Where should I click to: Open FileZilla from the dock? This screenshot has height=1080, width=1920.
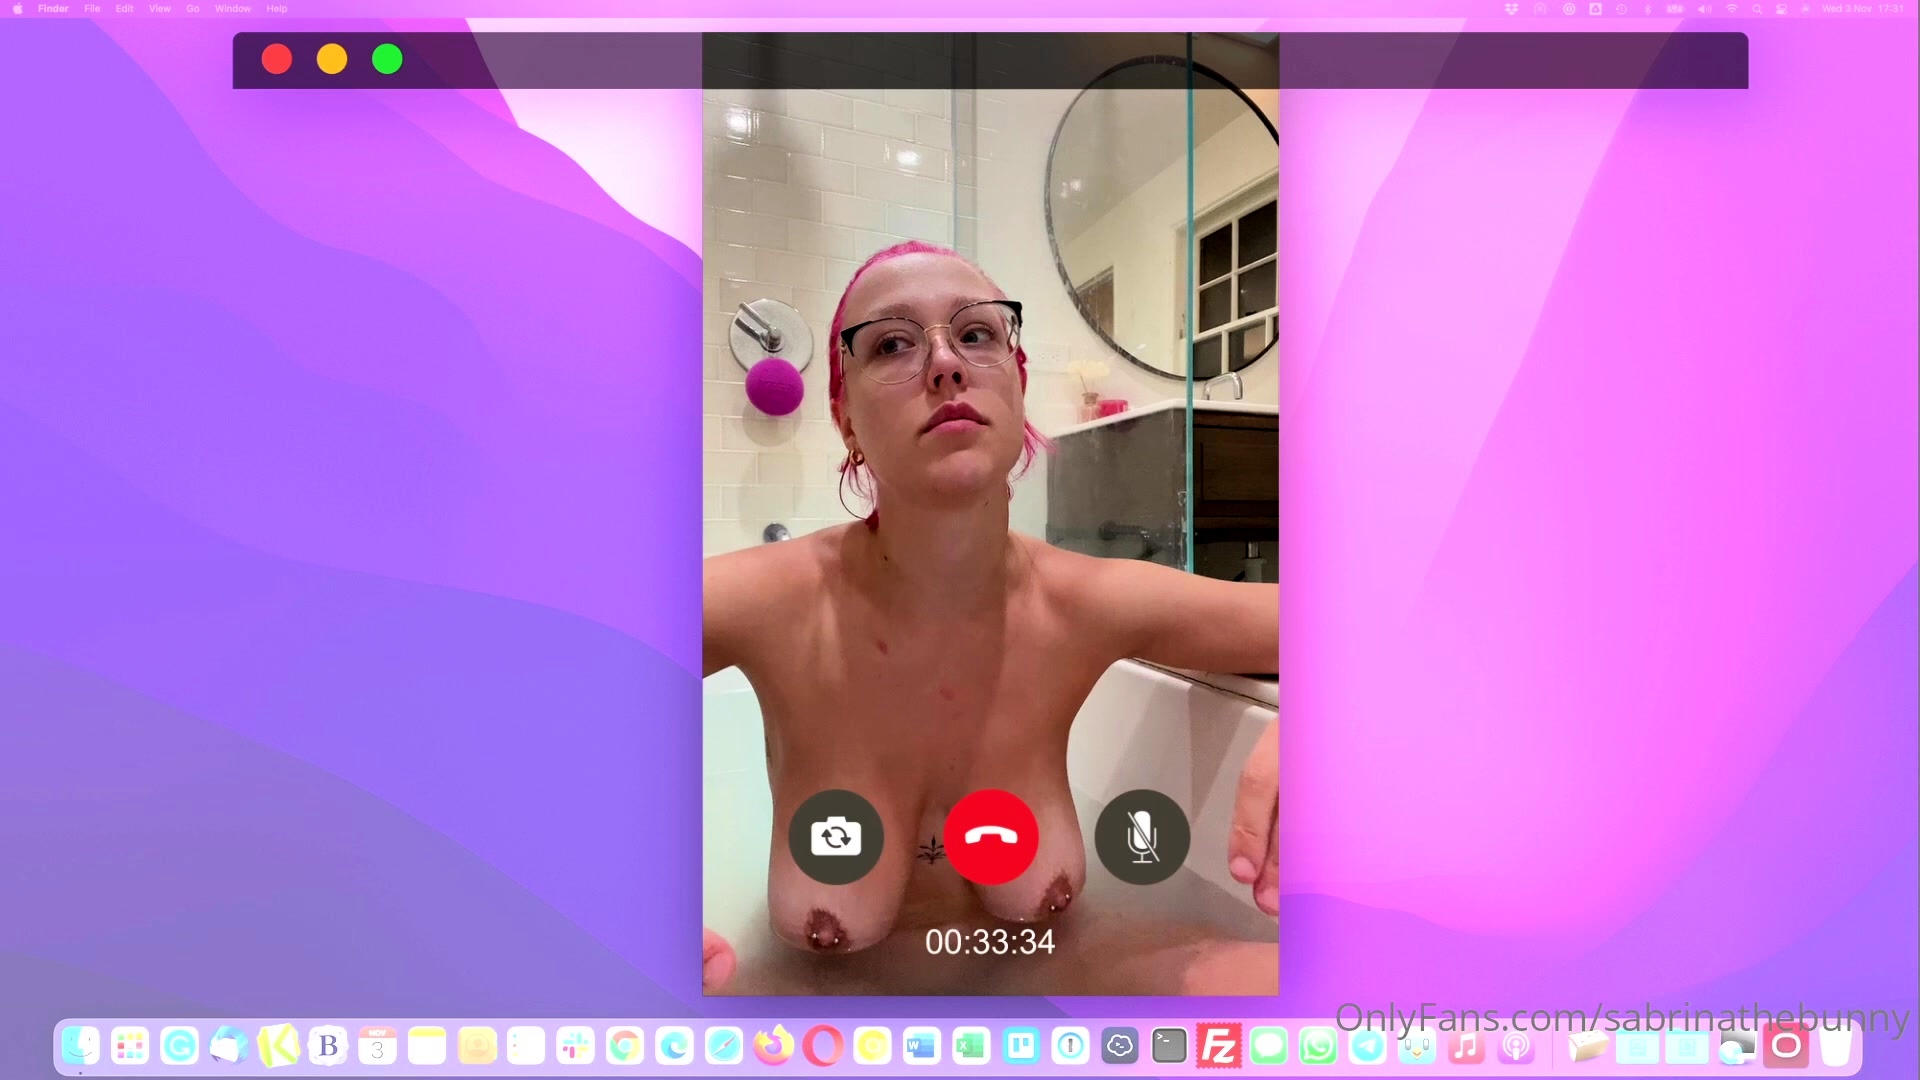(x=1218, y=1047)
